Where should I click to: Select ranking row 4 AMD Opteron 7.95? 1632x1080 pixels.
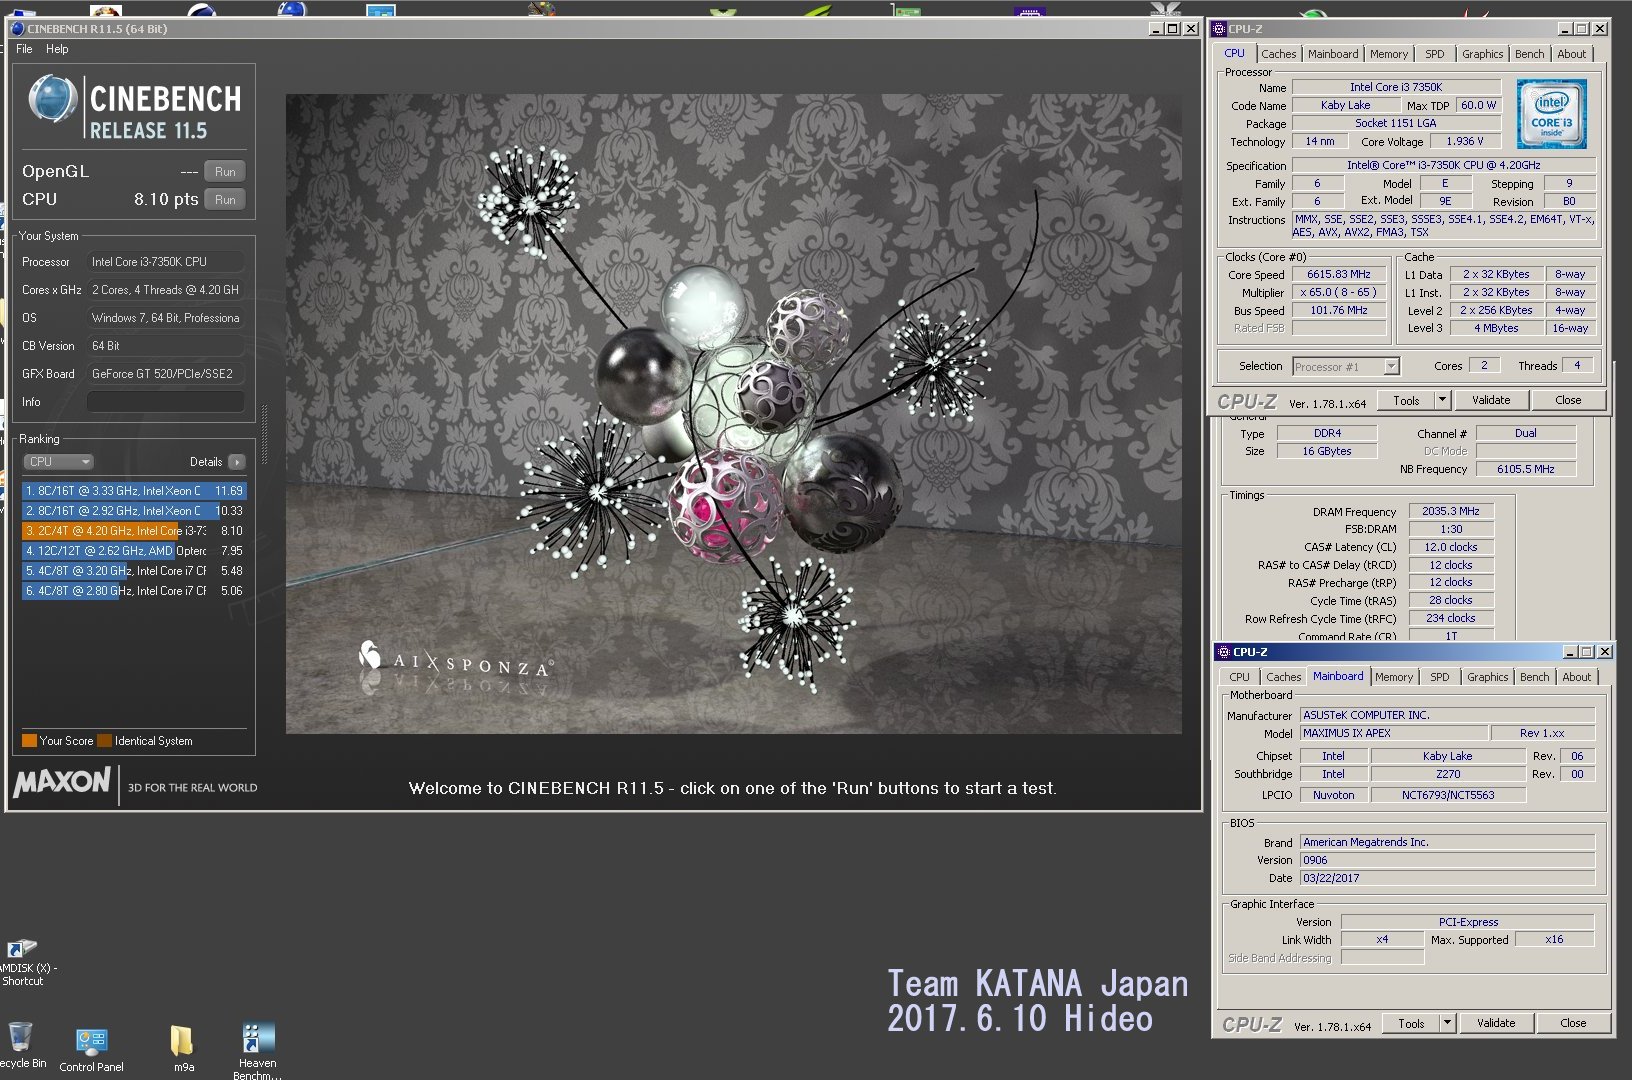[134, 551]
